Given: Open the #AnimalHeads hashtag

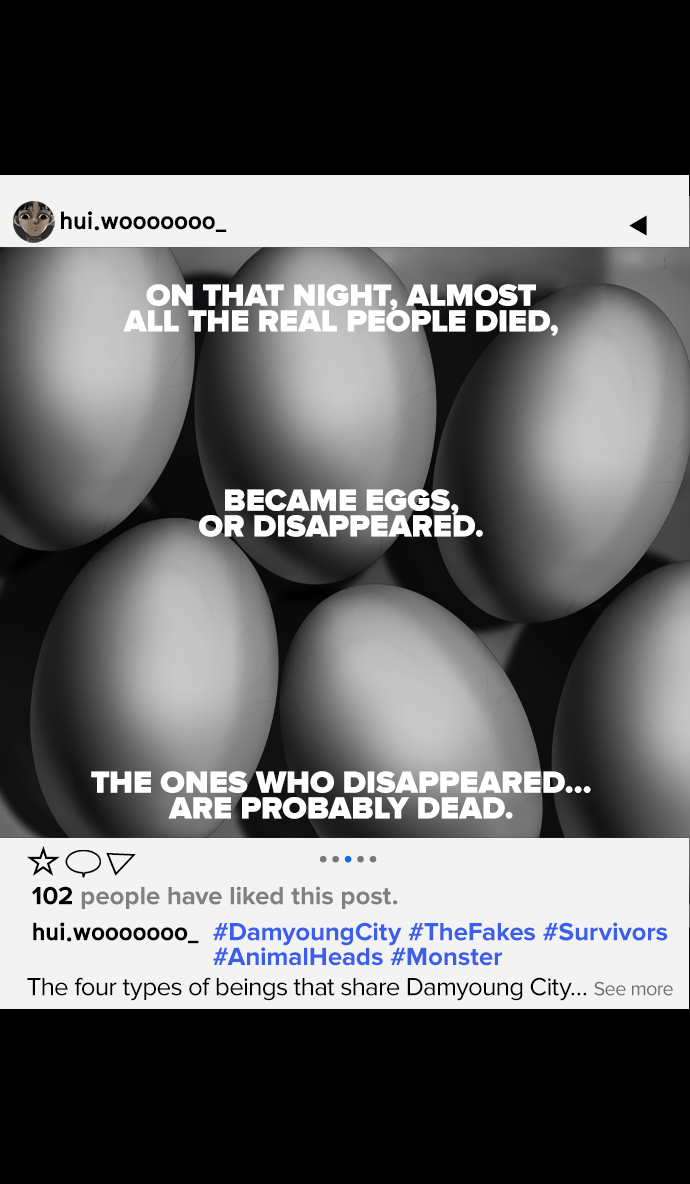Looking at the screenshot, I should (298, 957).
